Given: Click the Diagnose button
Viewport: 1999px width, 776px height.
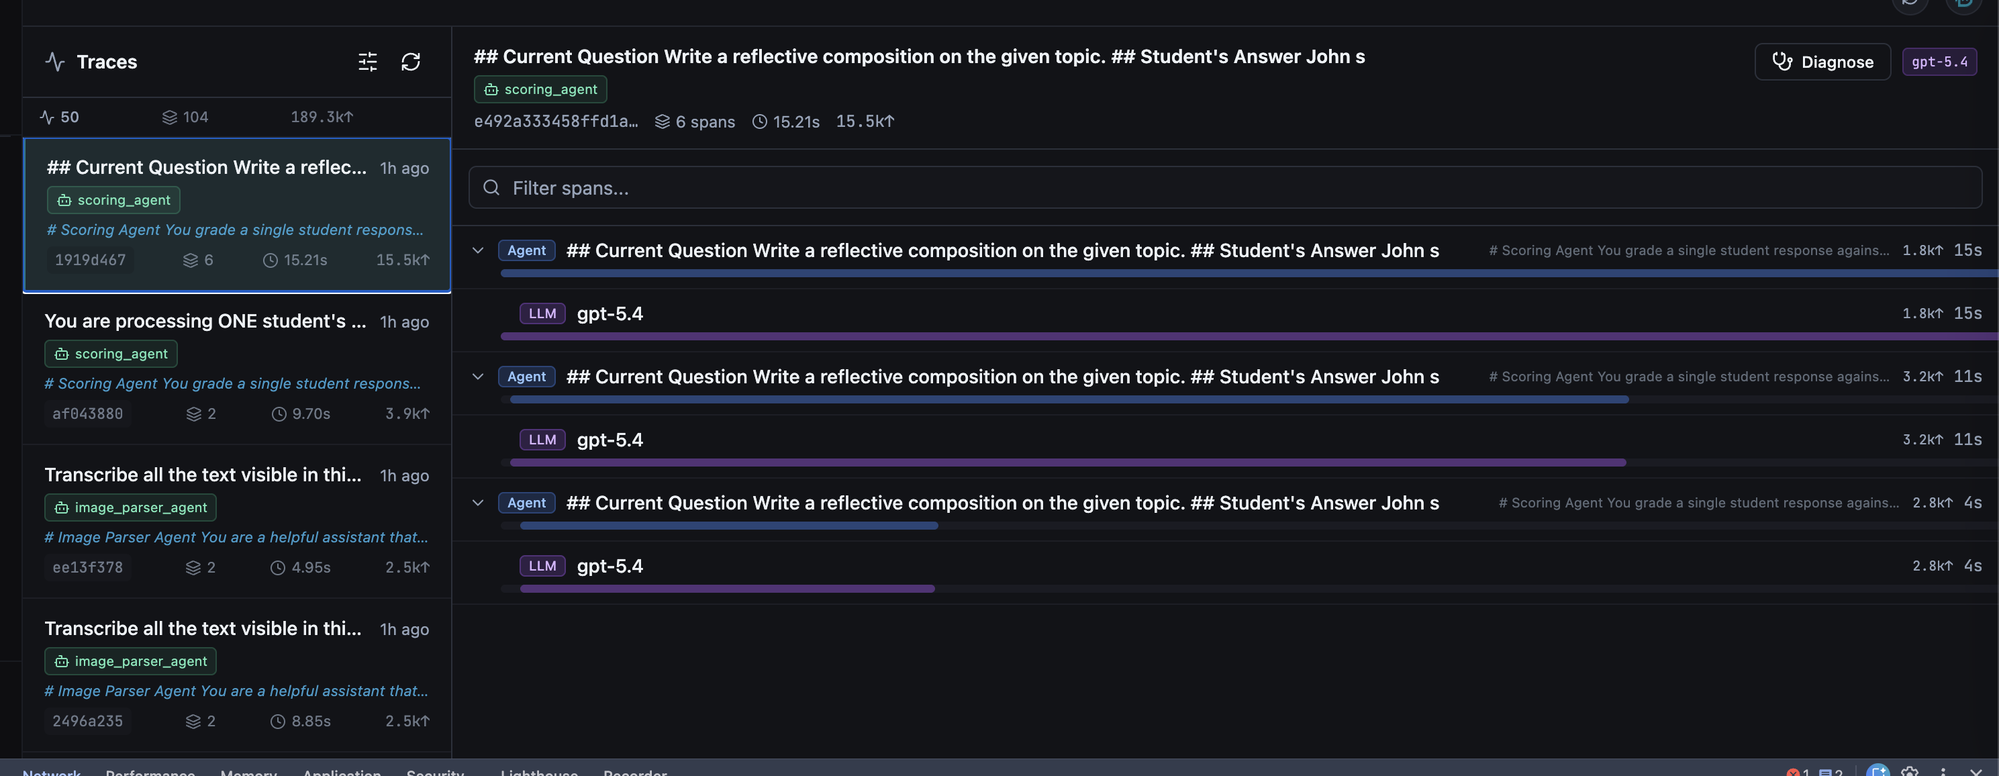Looking at the screenshot, I should coord(1822,61).
